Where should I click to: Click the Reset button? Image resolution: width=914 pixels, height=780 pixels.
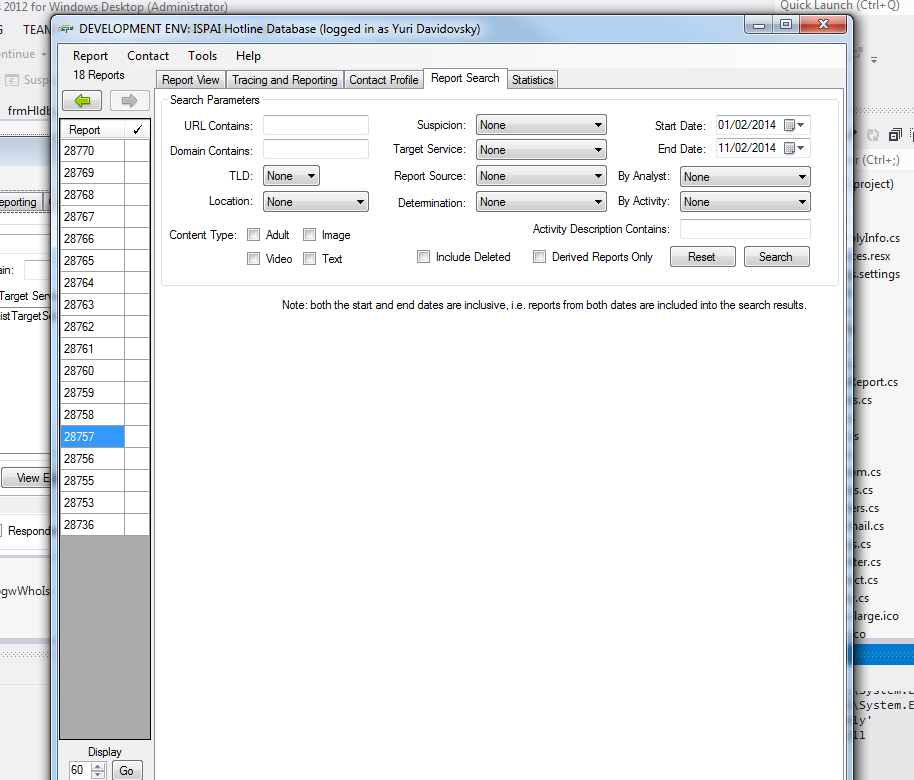[x=701, y=257]
